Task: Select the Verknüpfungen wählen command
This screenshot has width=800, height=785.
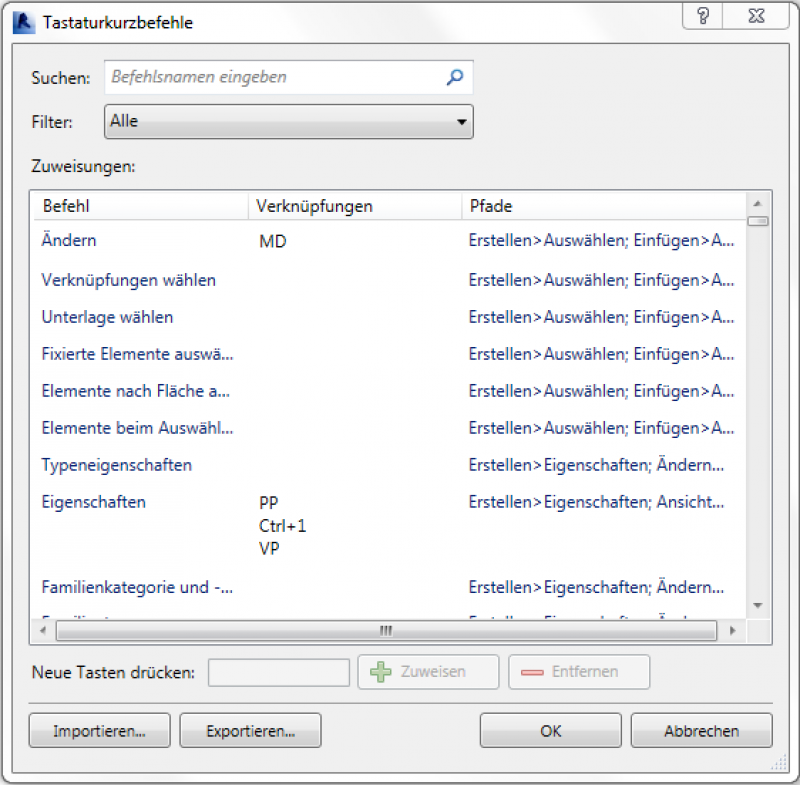Action: pyautogui.click(x=128, y=280)
